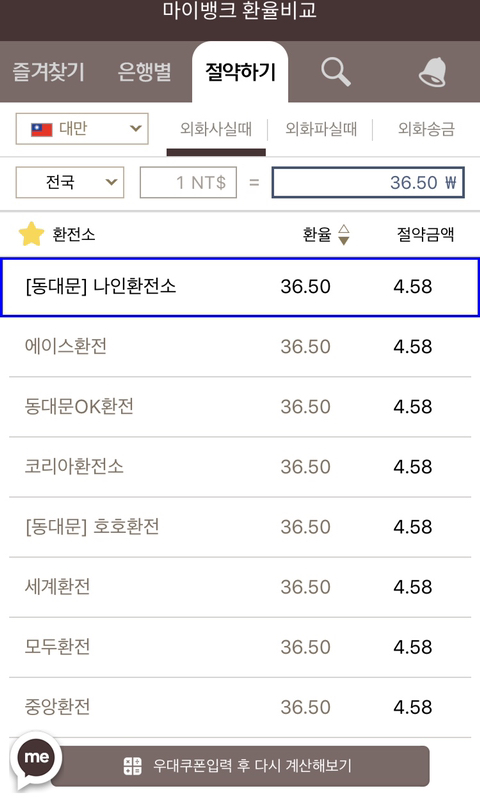Open the 'me' chat bubble icon
The height and width of the screenshot is (798, 480).
point(36,757)
